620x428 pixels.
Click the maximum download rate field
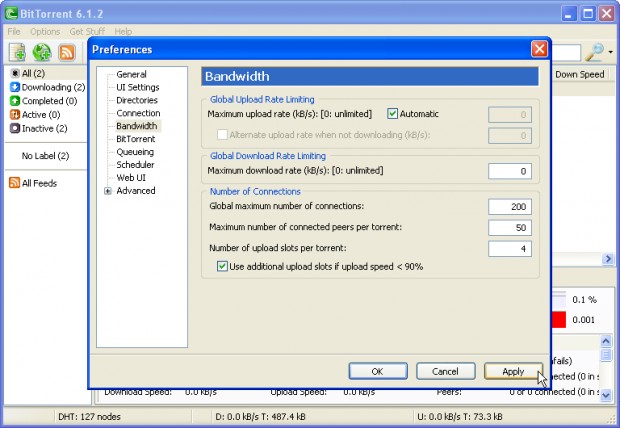(510, 171)
